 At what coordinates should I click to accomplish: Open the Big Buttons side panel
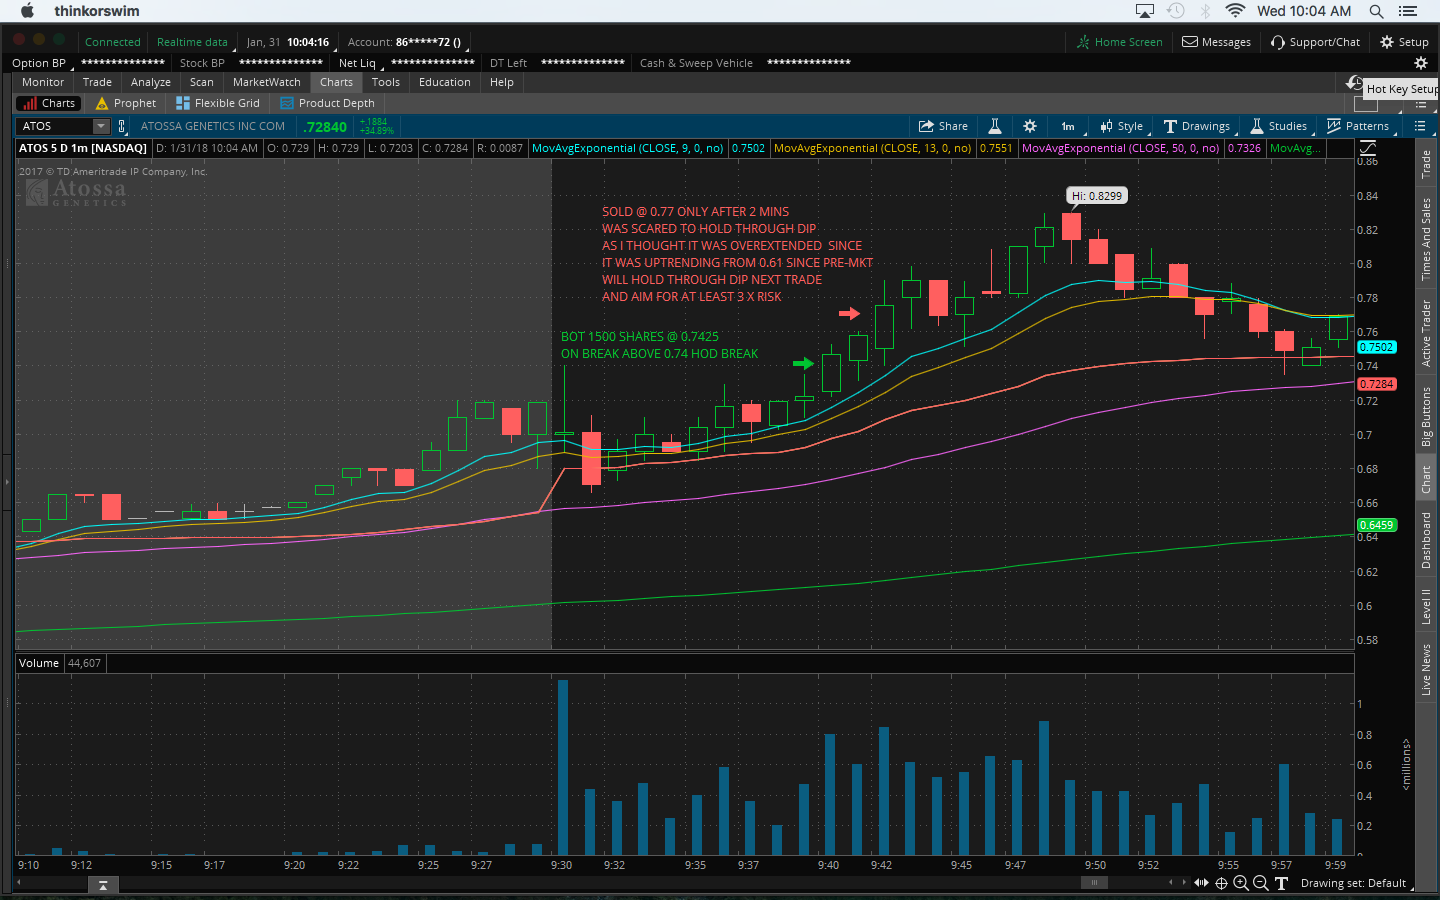1426,416
